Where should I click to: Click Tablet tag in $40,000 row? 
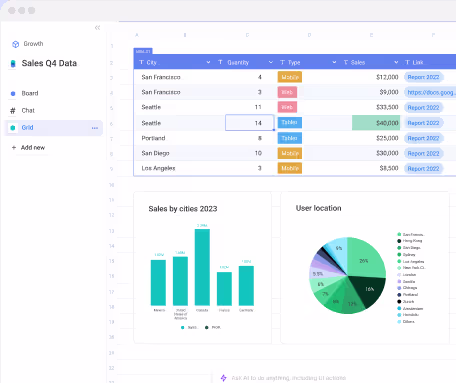tap(290, 123)
